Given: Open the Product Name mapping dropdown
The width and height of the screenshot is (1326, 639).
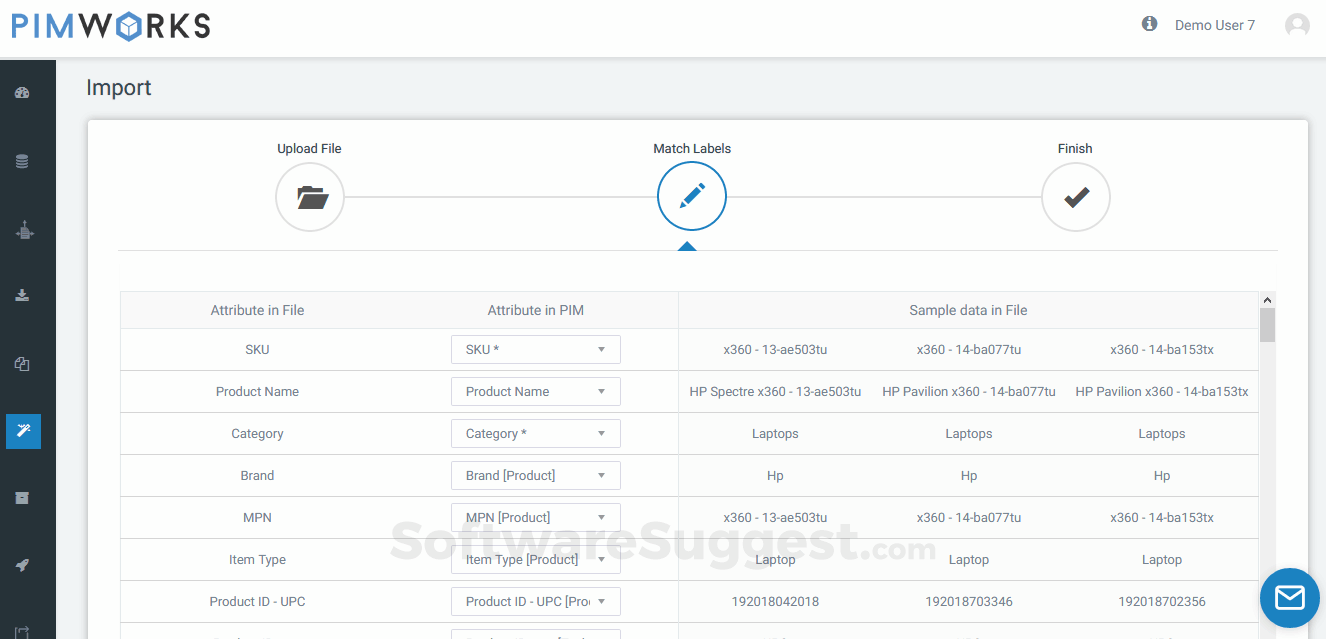Looking at the screenshot, I should [535, 391].
